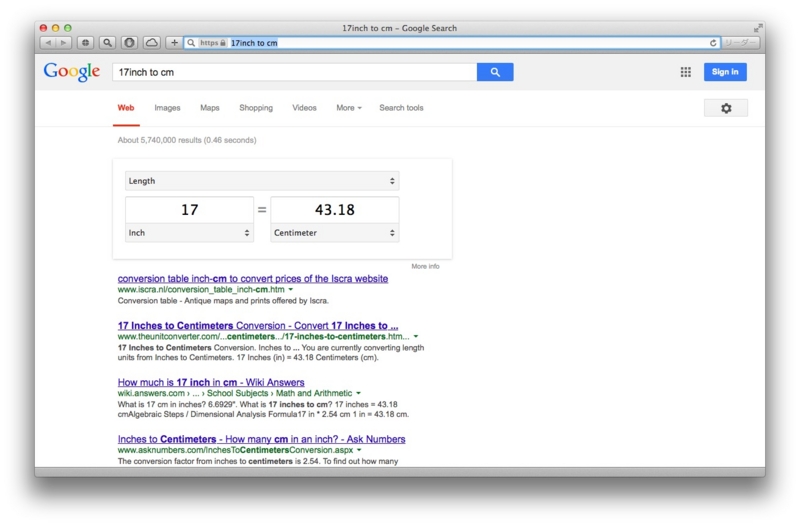Click the More info link
This screenshot has height=525, width=800.
pos(426,266)
